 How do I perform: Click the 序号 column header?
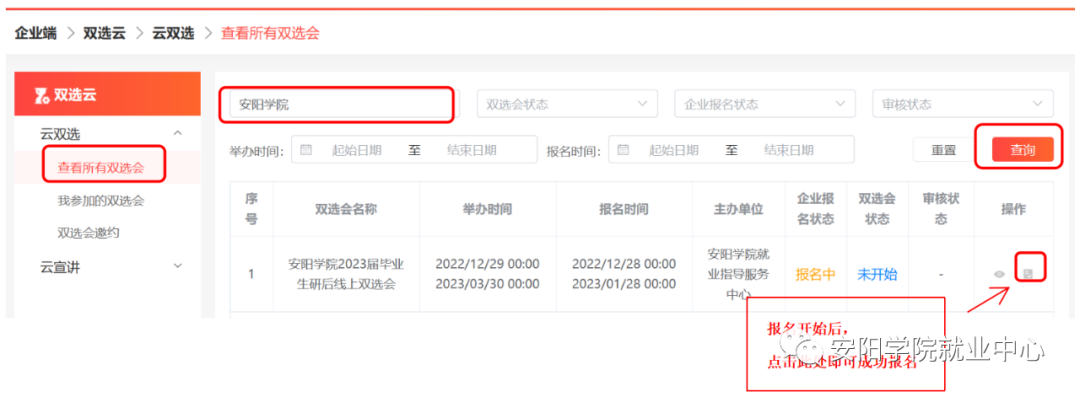pos(251,210)
